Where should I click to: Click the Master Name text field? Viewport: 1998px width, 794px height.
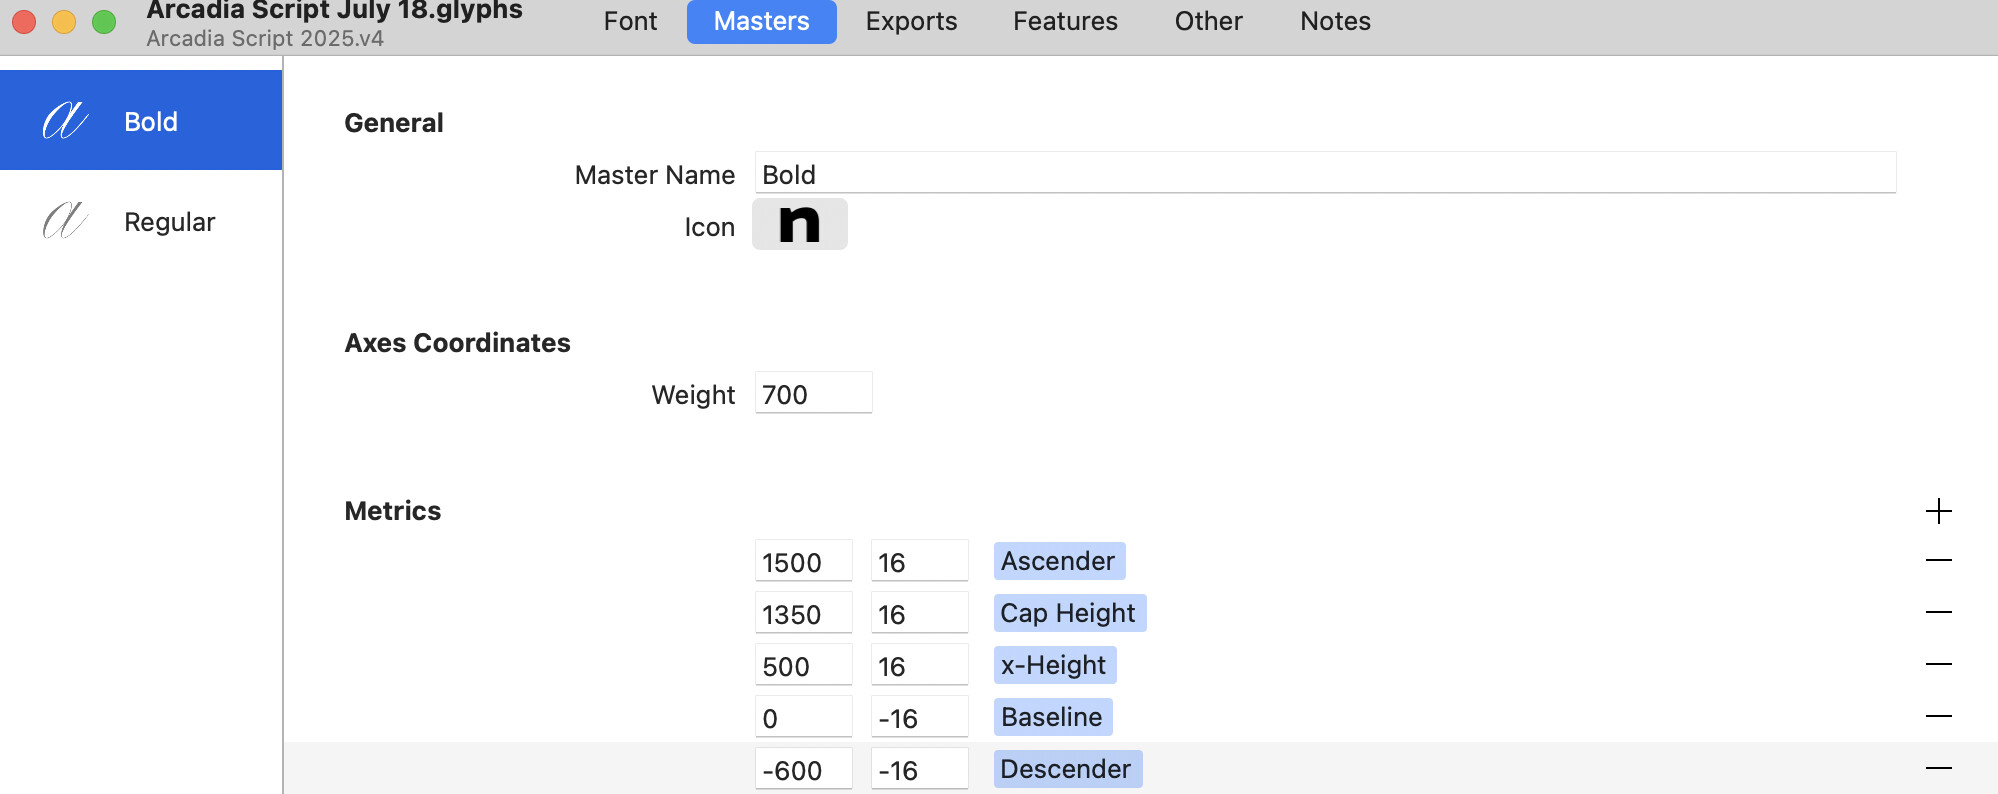pos(1324,173)
